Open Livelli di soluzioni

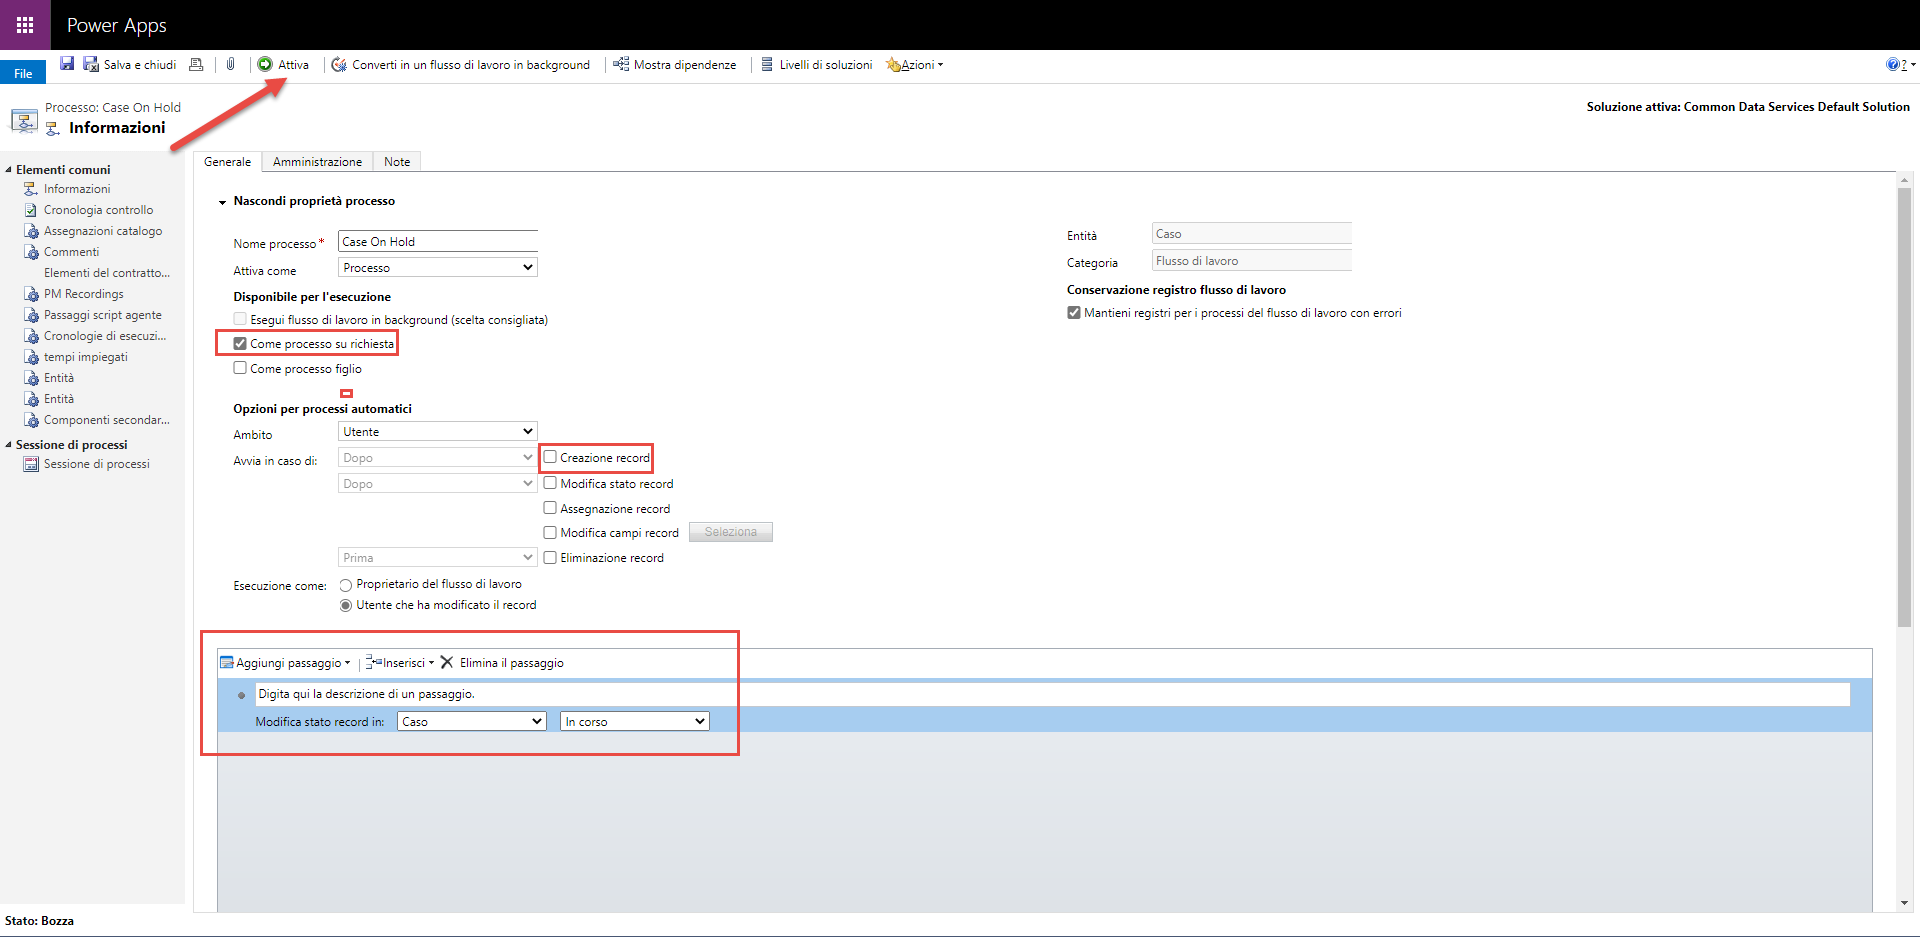[816, 64]
